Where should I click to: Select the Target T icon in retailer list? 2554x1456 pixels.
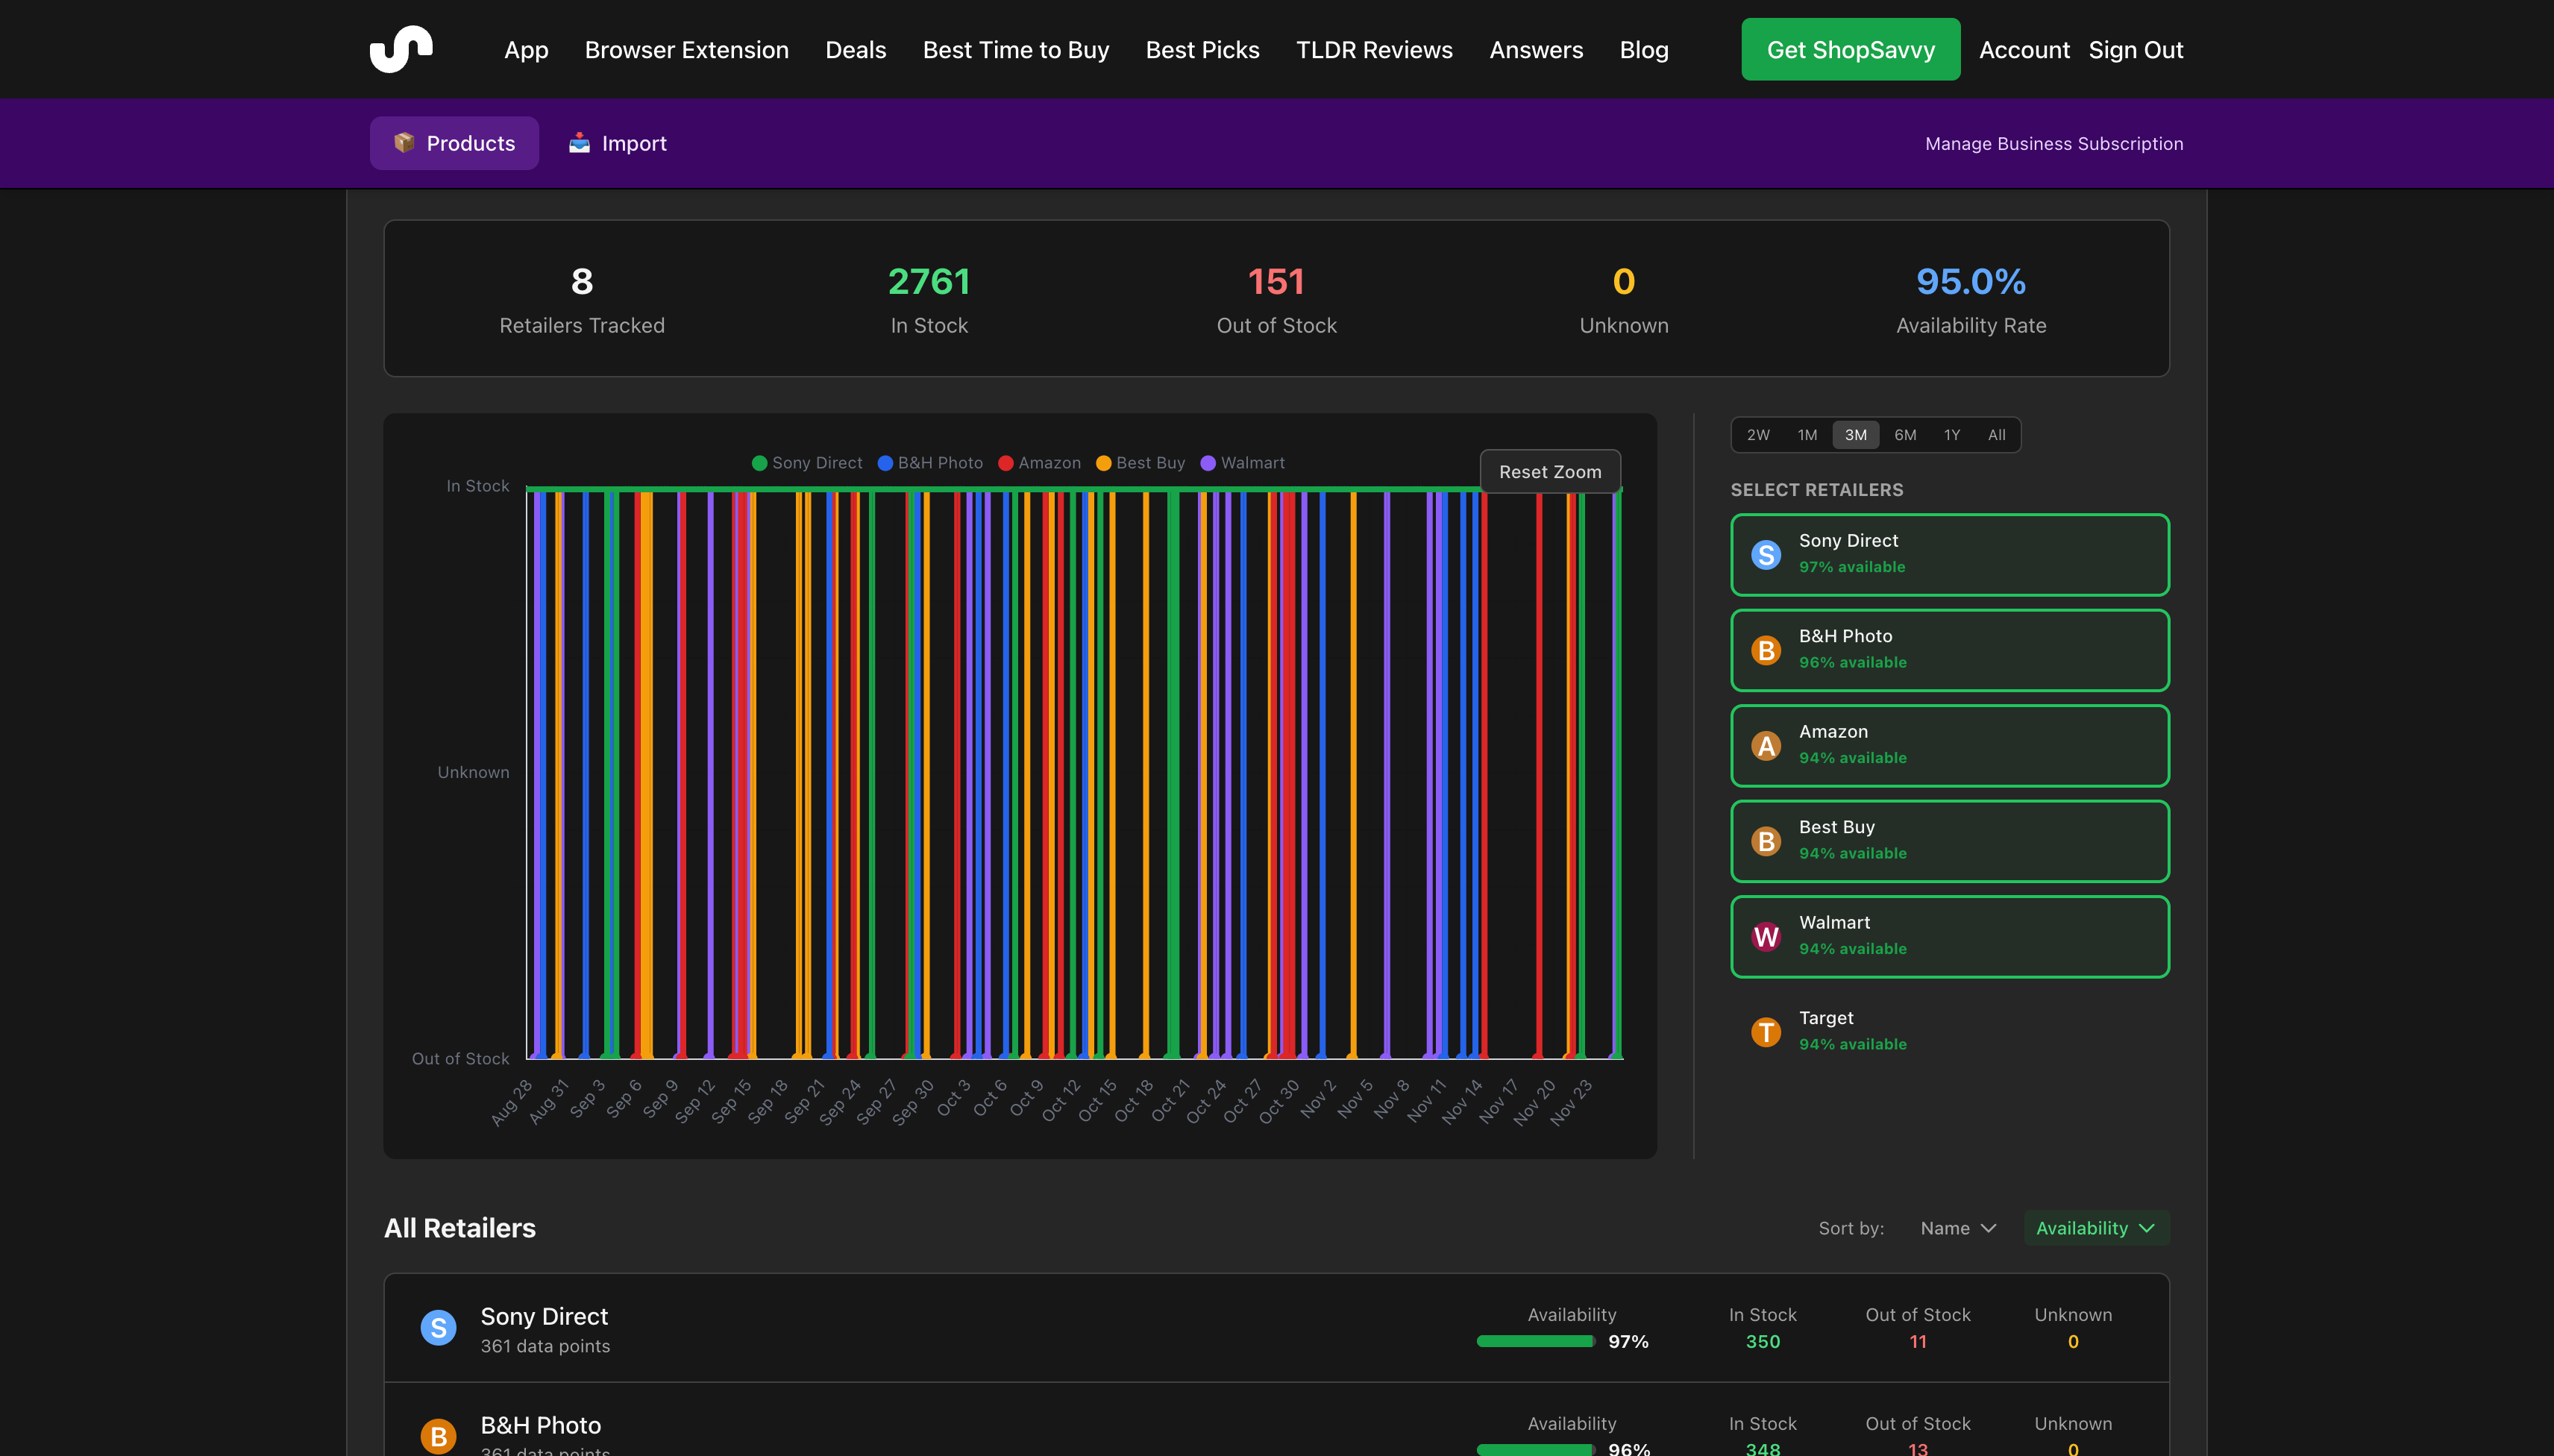(x=1765, y=1031)
